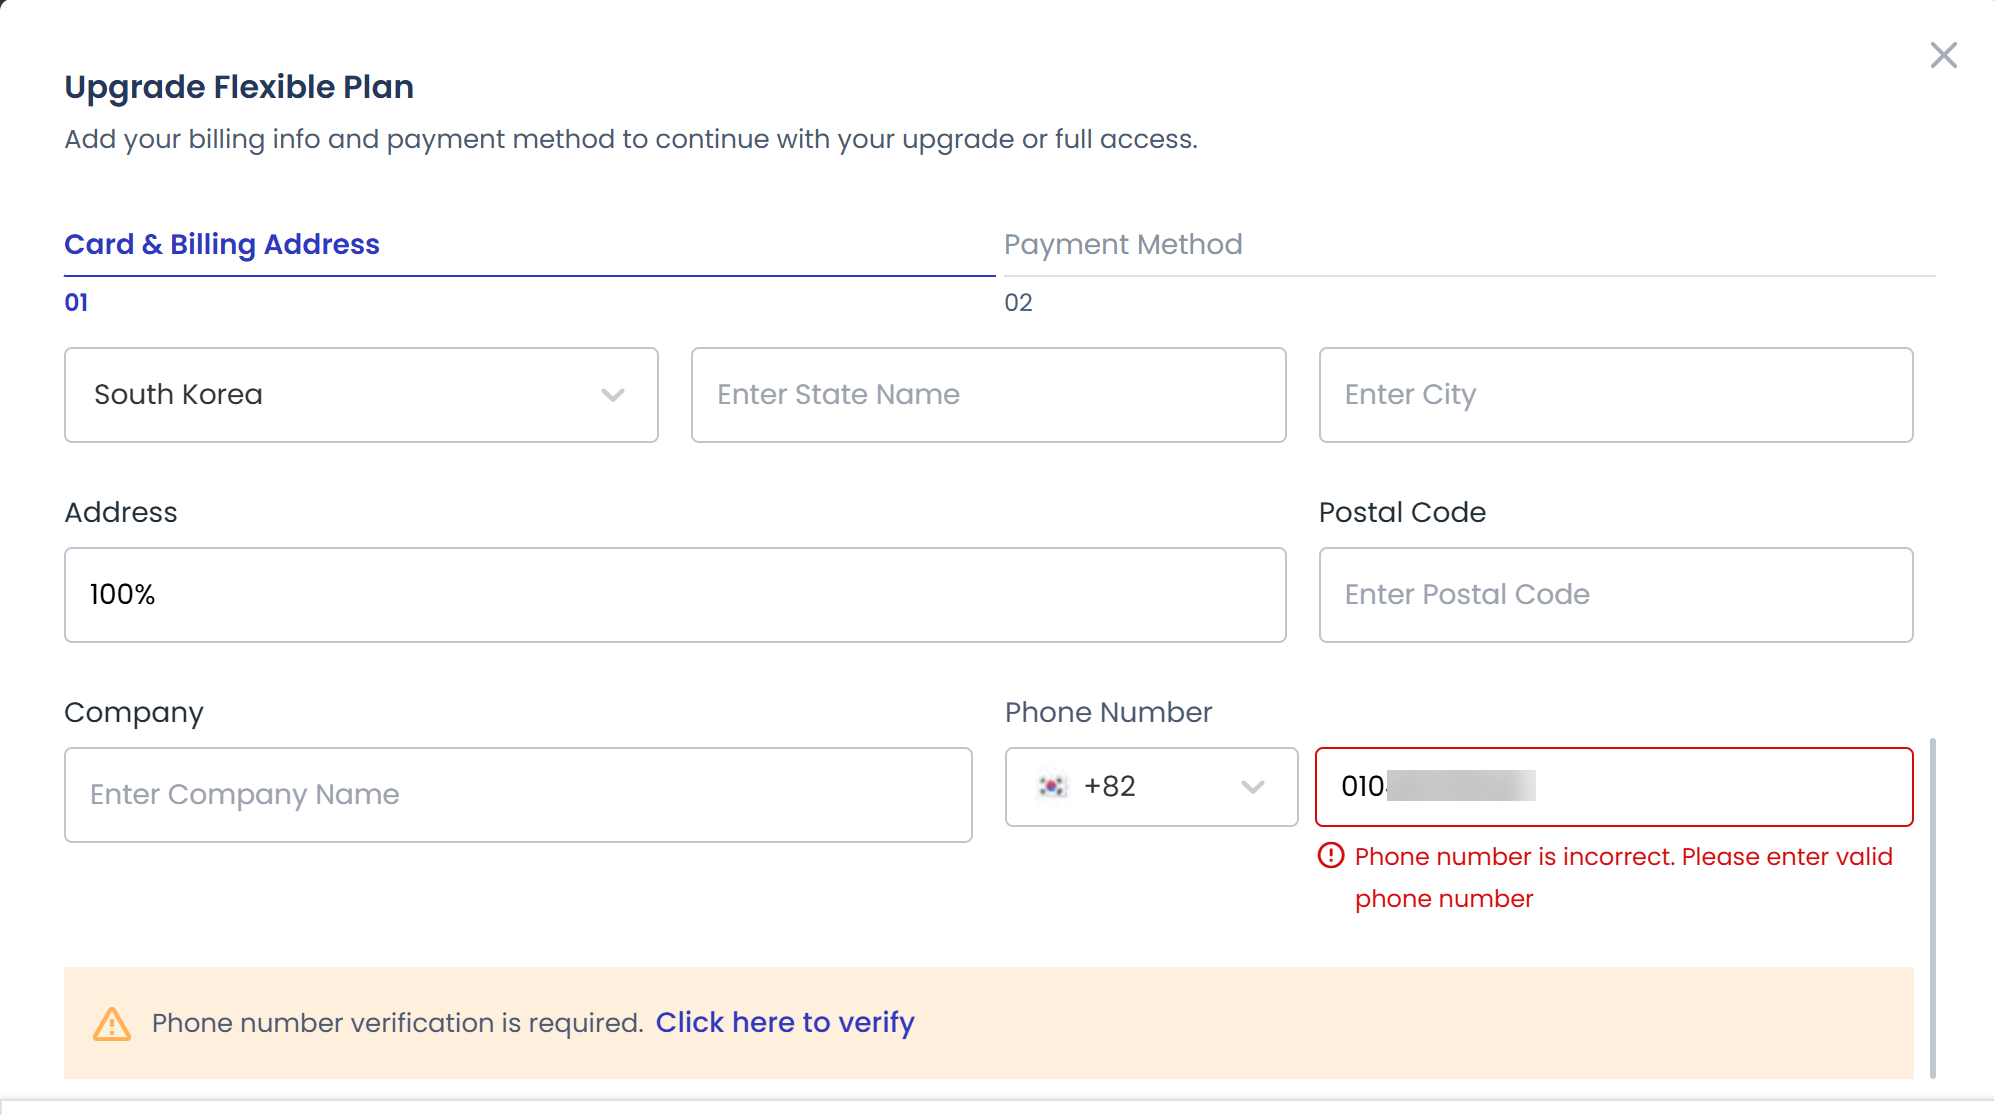Focus the Enter State Name field

pos(988,395)
